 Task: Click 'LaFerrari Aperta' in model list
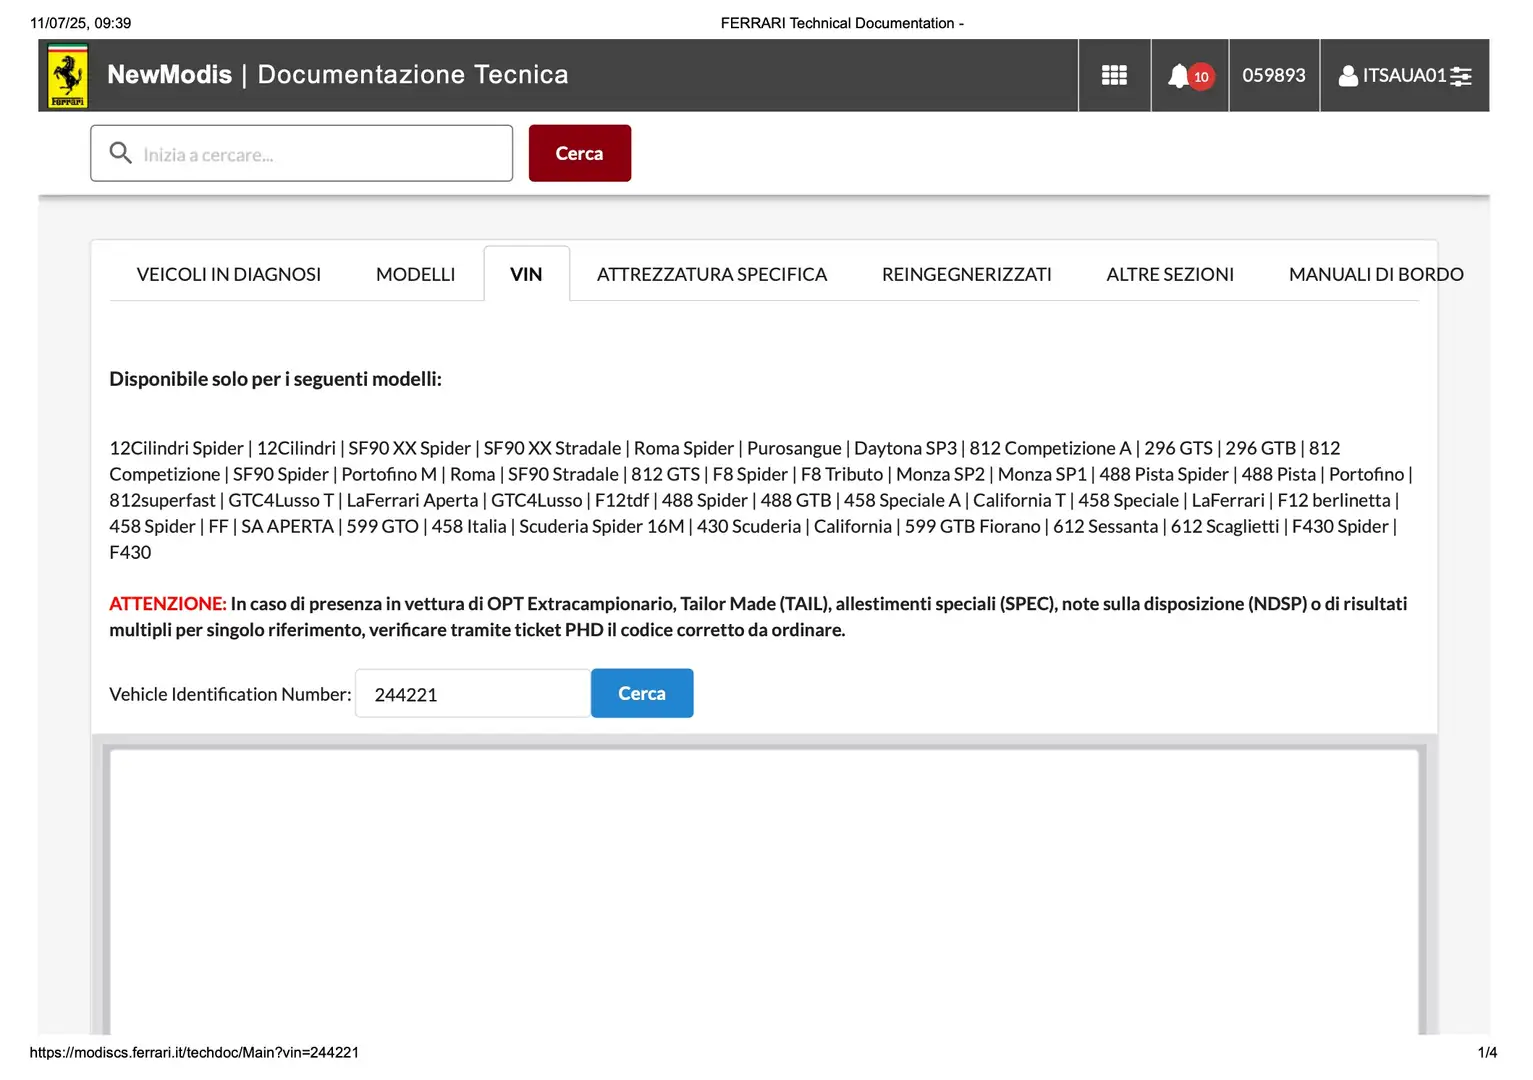point(412,500)
